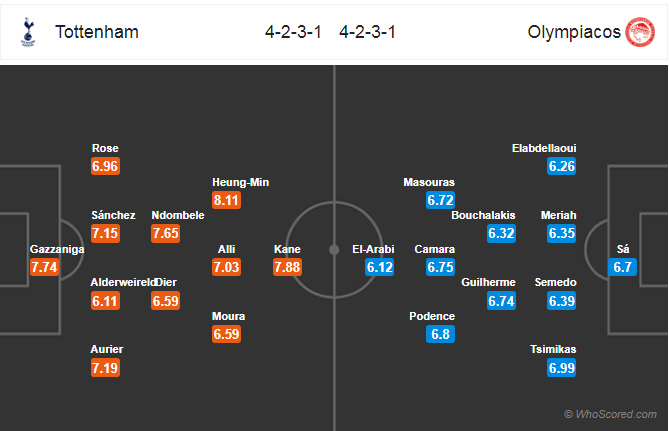Select Podence's 6.8 rating badge

coord(440,334)
